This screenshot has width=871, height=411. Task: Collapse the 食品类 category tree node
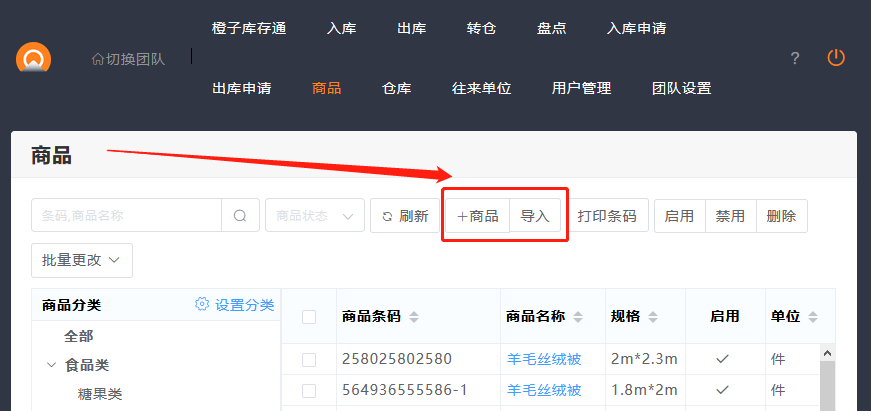coord(51,365)
